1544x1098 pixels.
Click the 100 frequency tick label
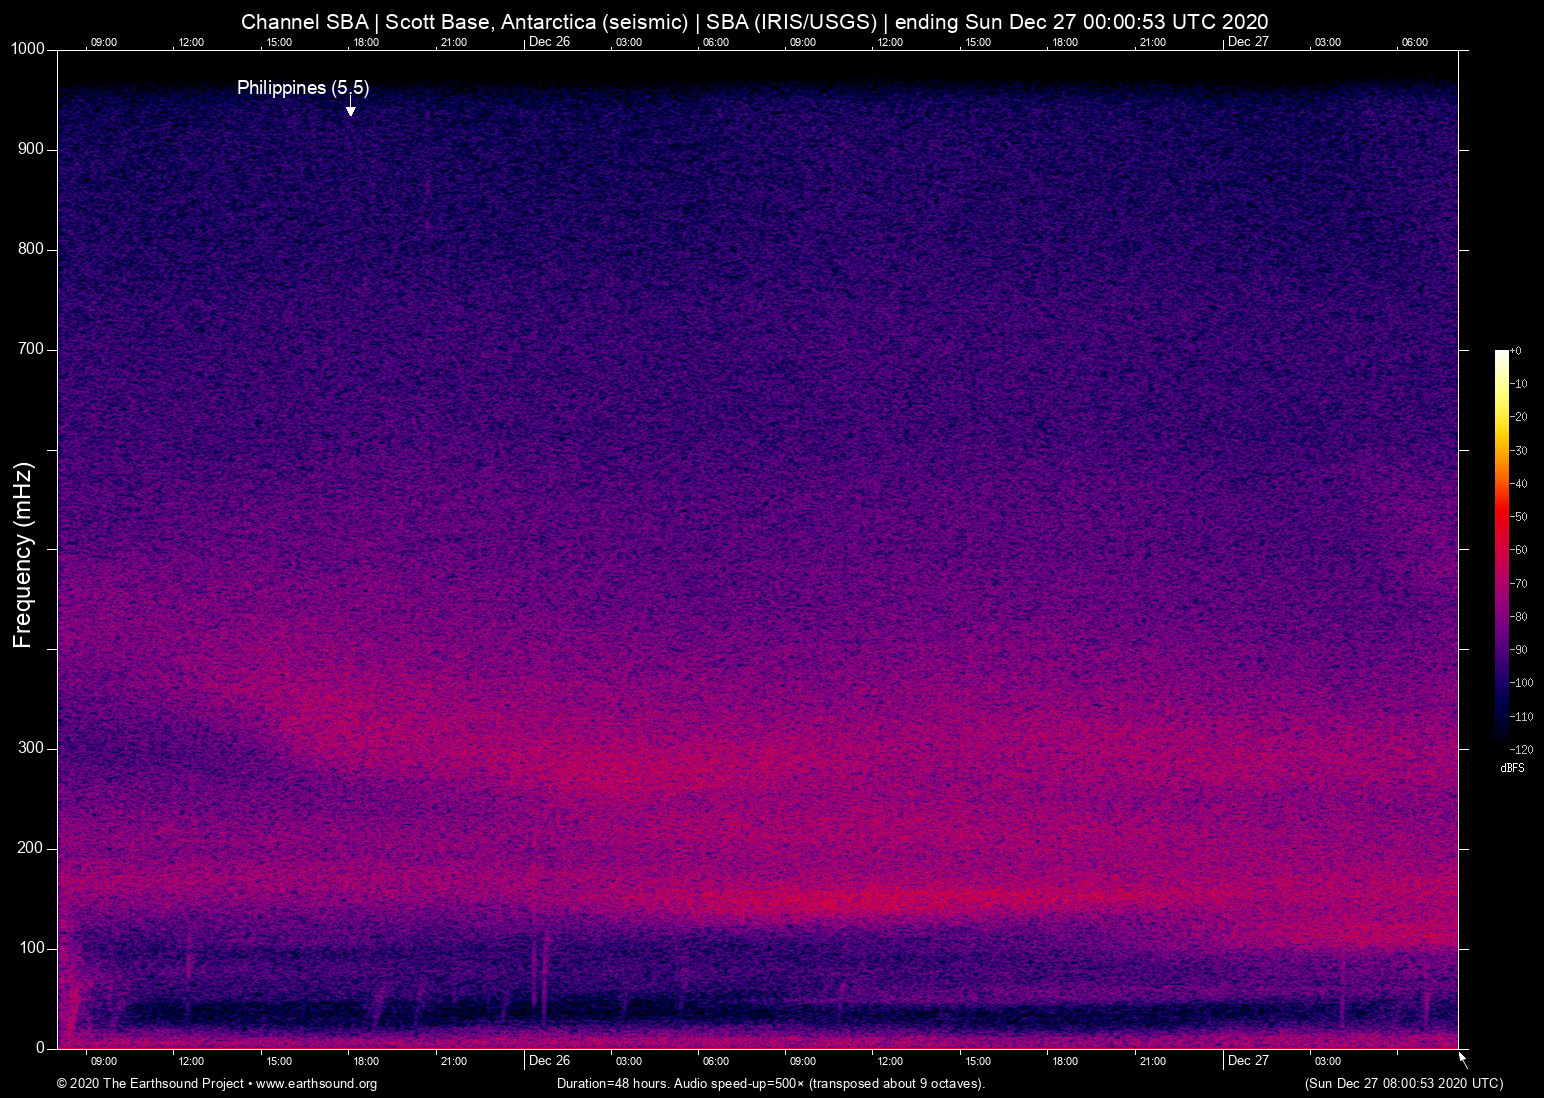31,948
